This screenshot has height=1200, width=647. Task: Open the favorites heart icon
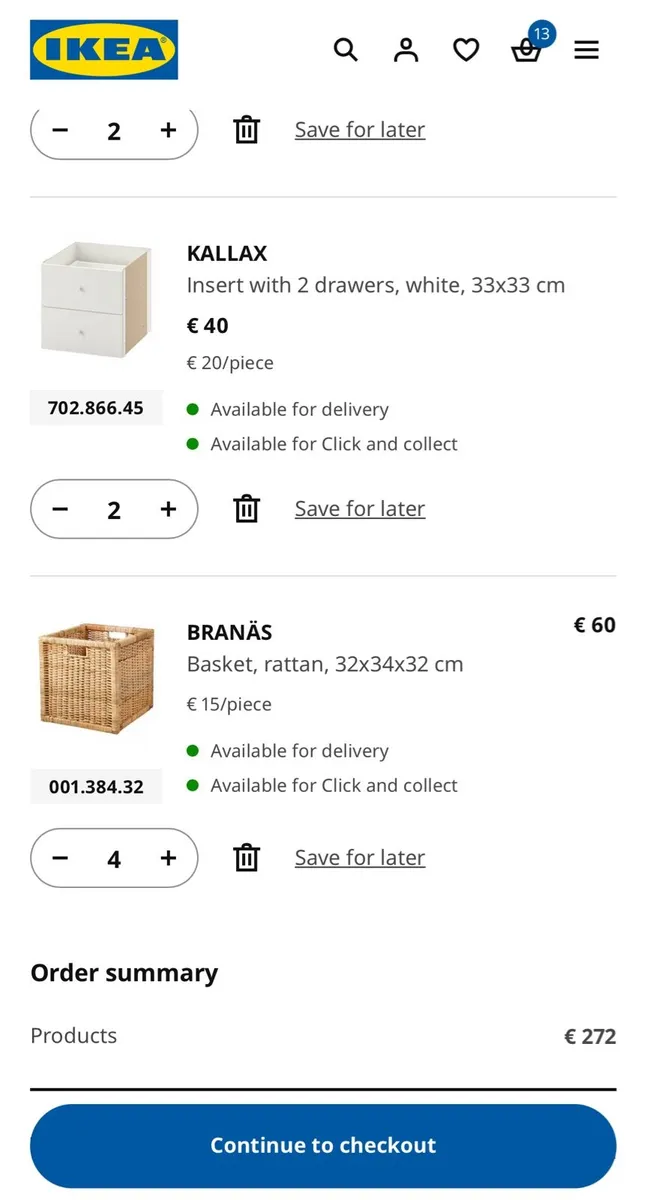point(466,49)
